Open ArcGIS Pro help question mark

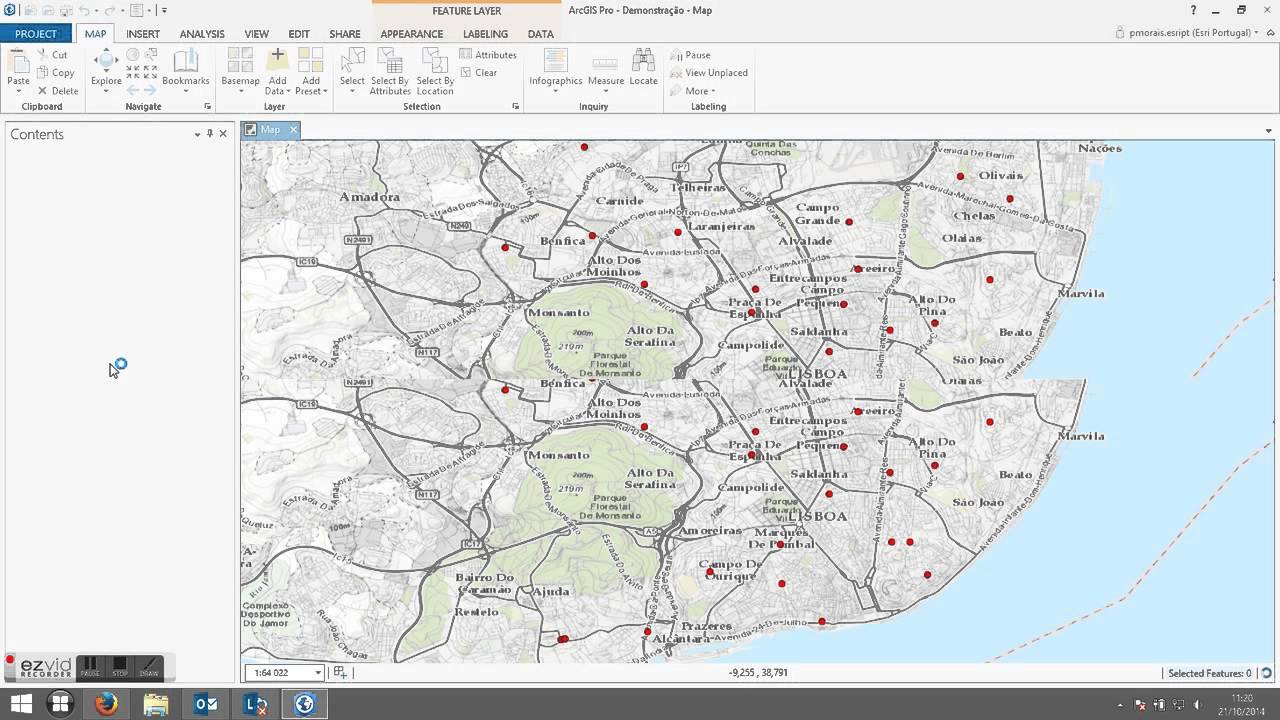click(1193, 10)
